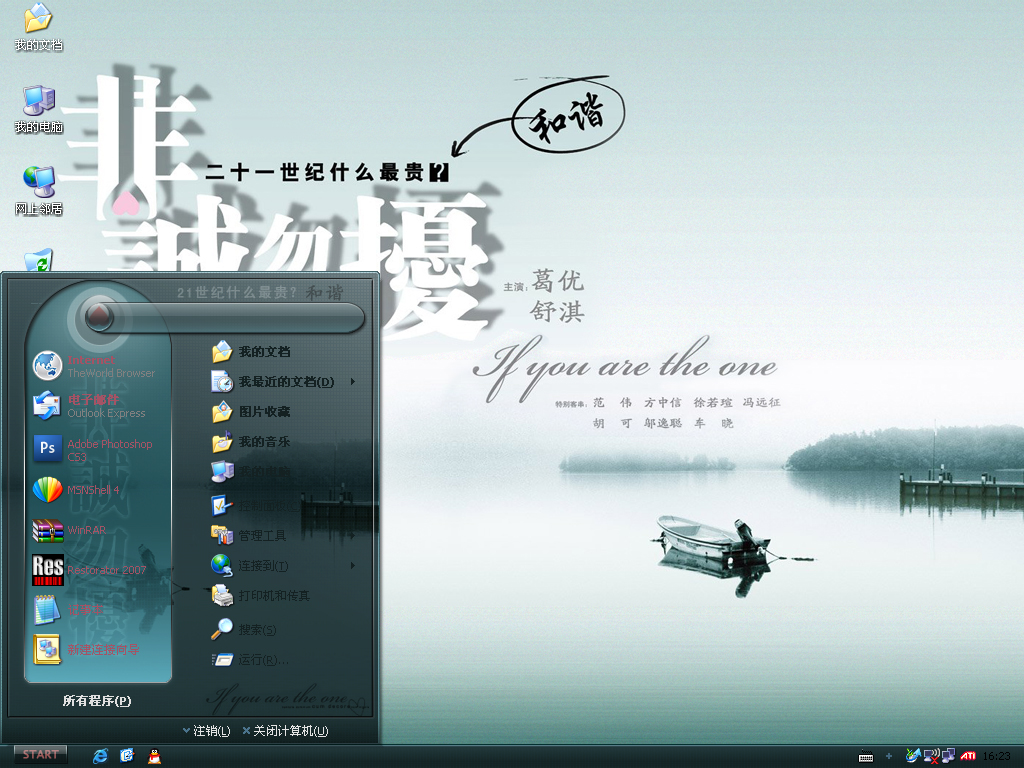Start MSNShell 4 from start menu
This screenshot has height=768, width=1024.
pos(76,490)
